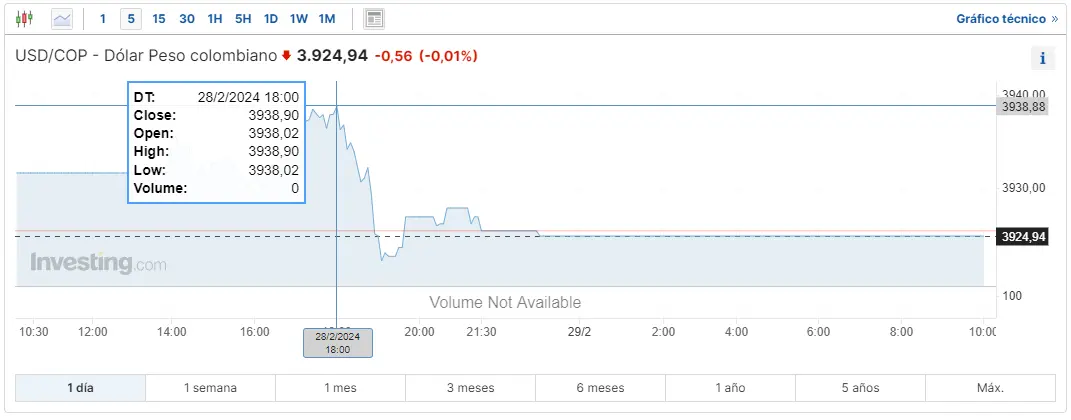Image resolution: width=1071 pixels, height=420 pixels.
Task: Set the 1D daily interval
Action: (270, 18)
